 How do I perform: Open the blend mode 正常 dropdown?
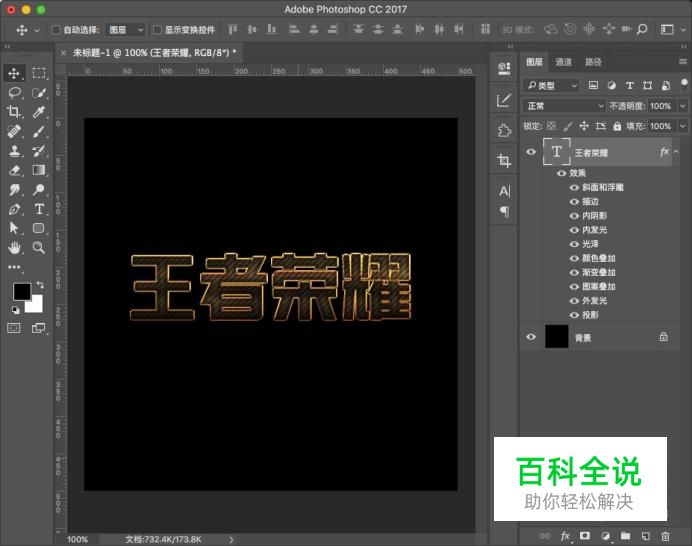tap(564, 106)
